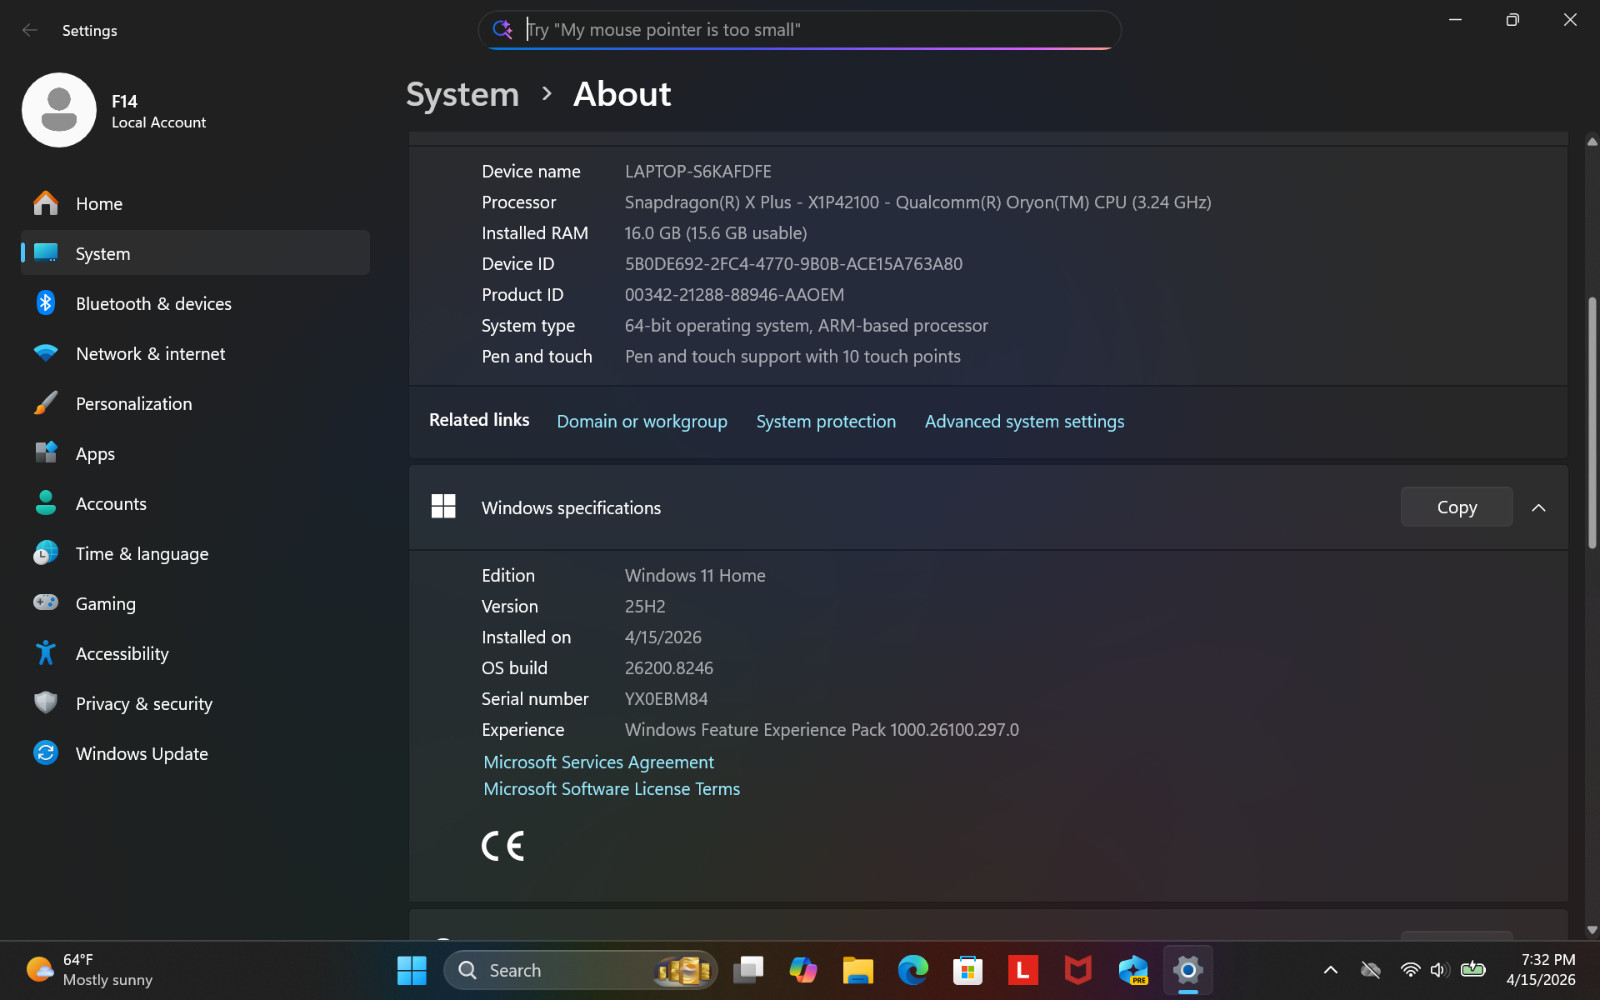Open the Home settings page
This screenshot has width=1600, height=1000.
pos(195,204)
